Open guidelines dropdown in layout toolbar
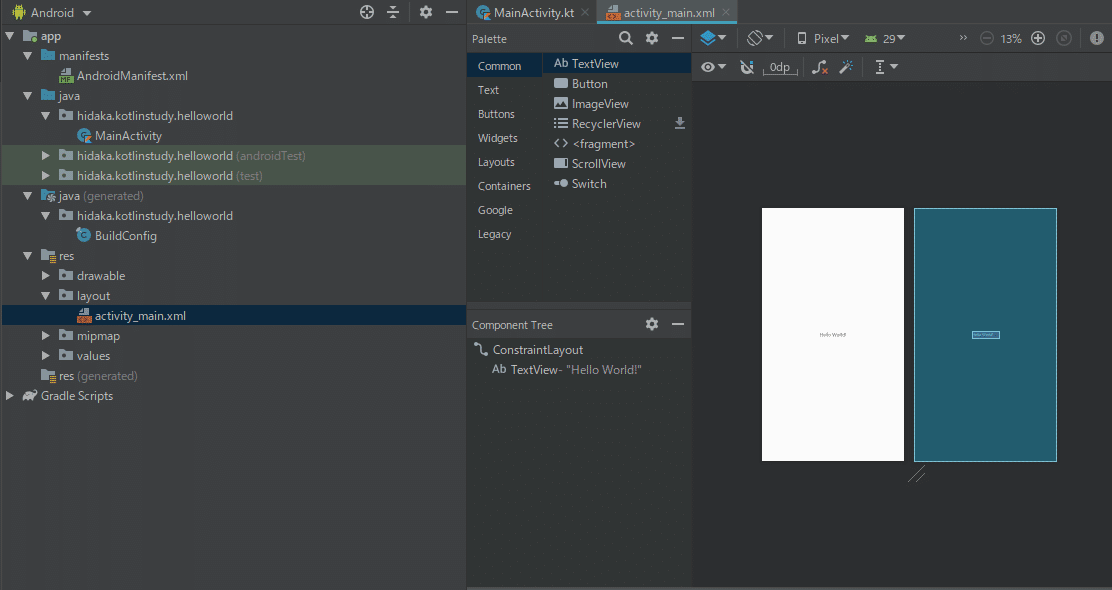Image resolution: width=1112 pixels, height=590 pixels. point(886,67)
